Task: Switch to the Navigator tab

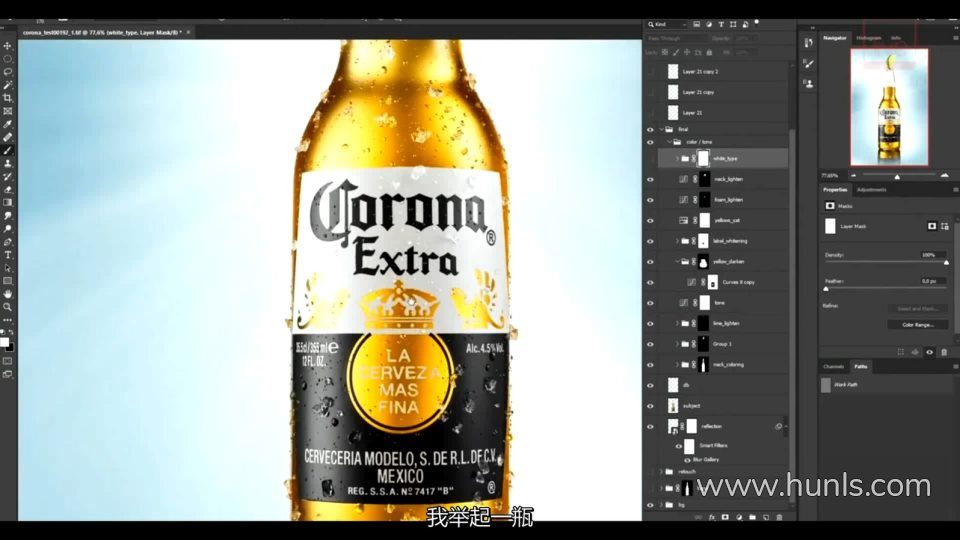Action: pos(834,38)
